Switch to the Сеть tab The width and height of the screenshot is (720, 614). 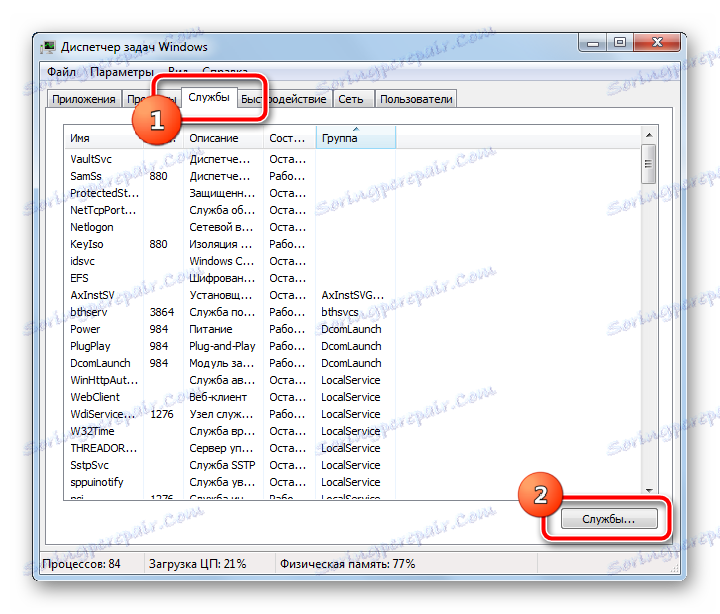(x=351, y=99)
